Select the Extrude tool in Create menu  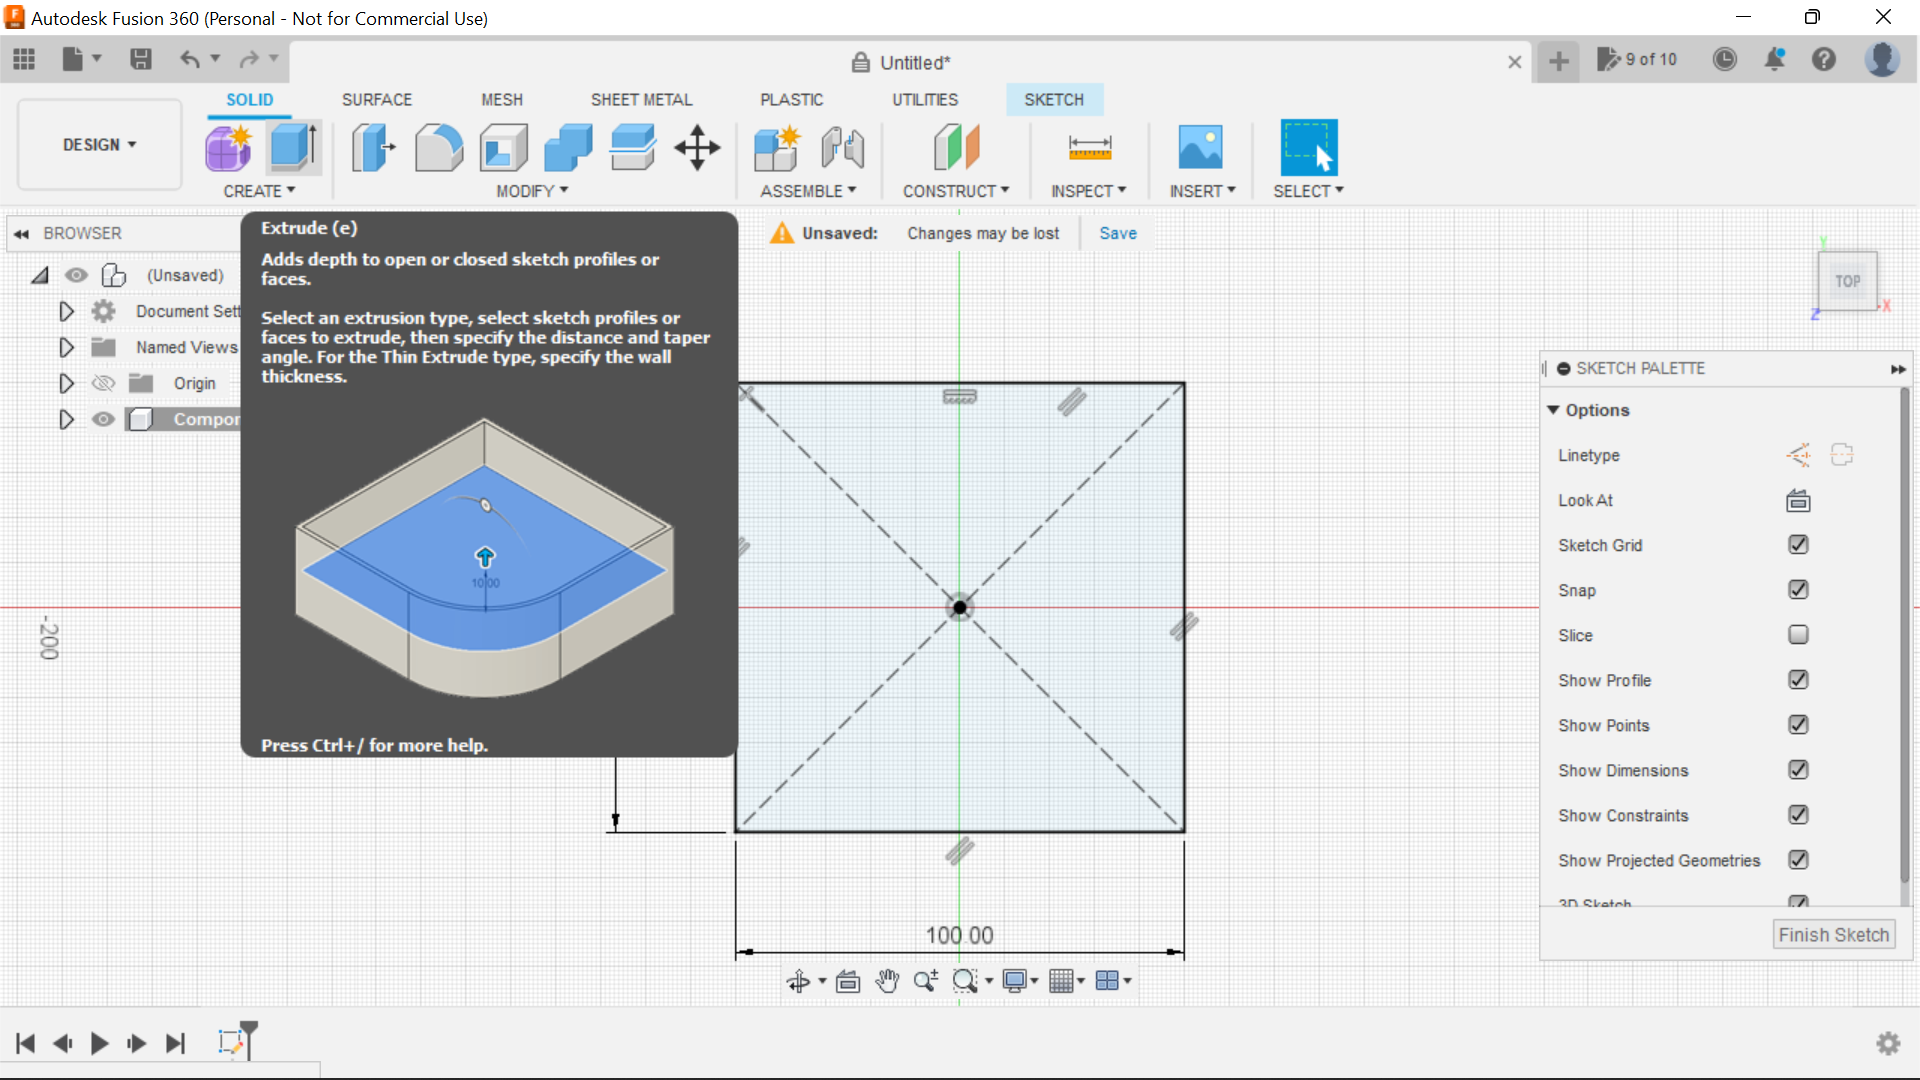tap(293, 146)
